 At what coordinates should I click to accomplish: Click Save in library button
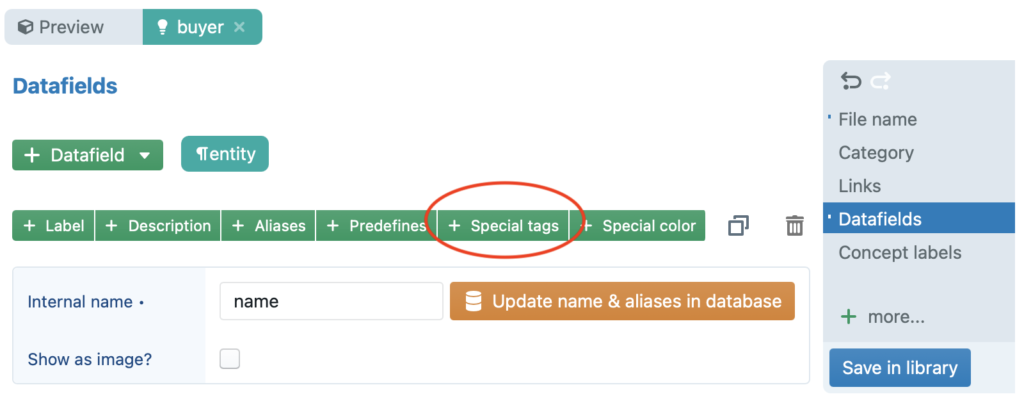899,368
